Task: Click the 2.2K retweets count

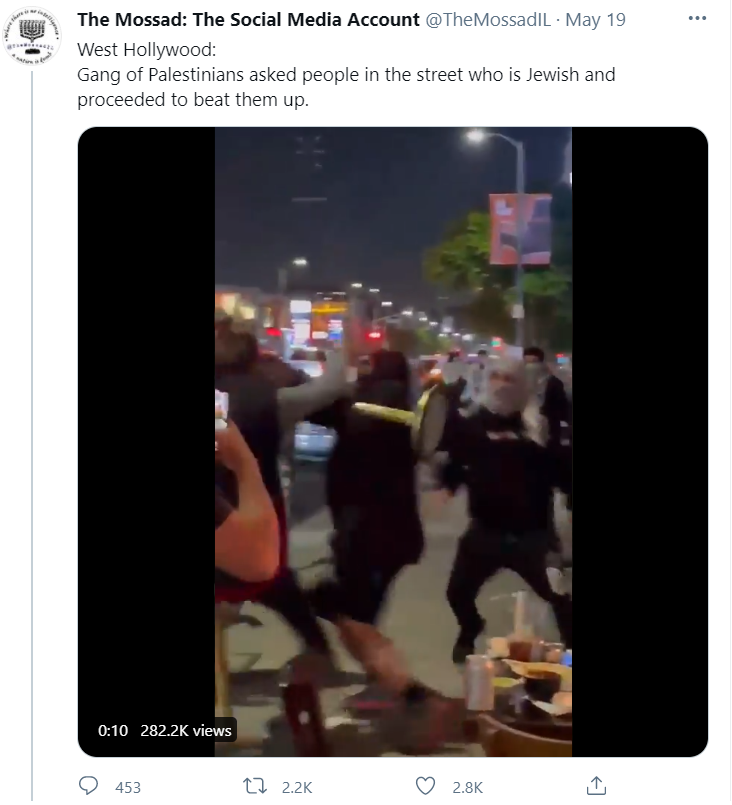Action: 297,787
